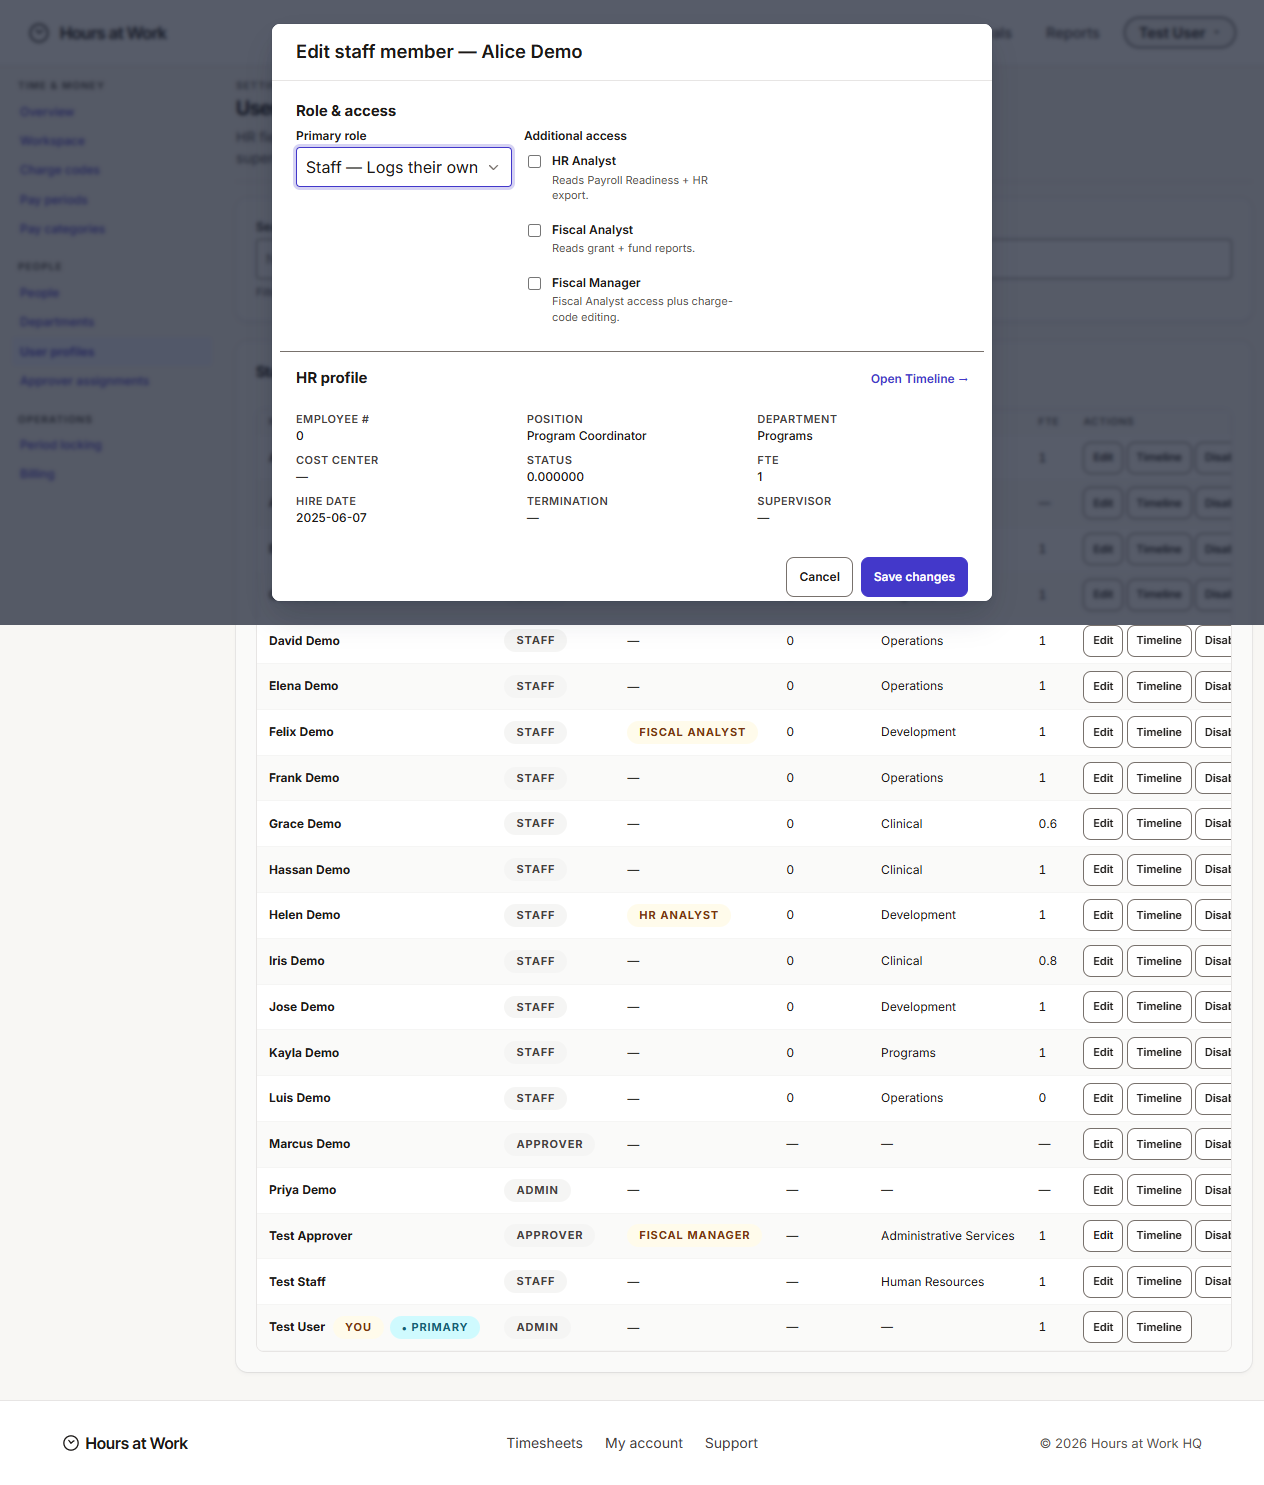Click the PRIMARY badge beside Test User
This screenshot has height=1485, width=1264.
click(435, 1327)
